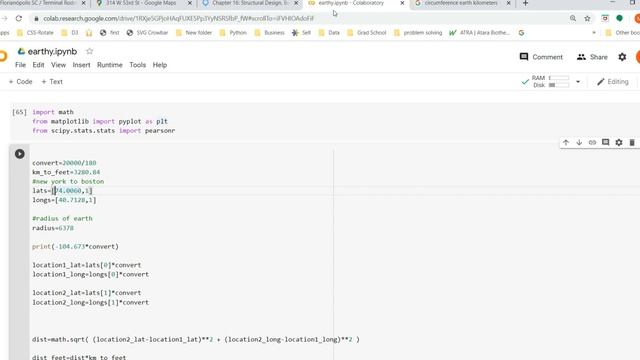Click the 'radius=6378' code line
The image size is (640, 360).
[x=53, y=228]
